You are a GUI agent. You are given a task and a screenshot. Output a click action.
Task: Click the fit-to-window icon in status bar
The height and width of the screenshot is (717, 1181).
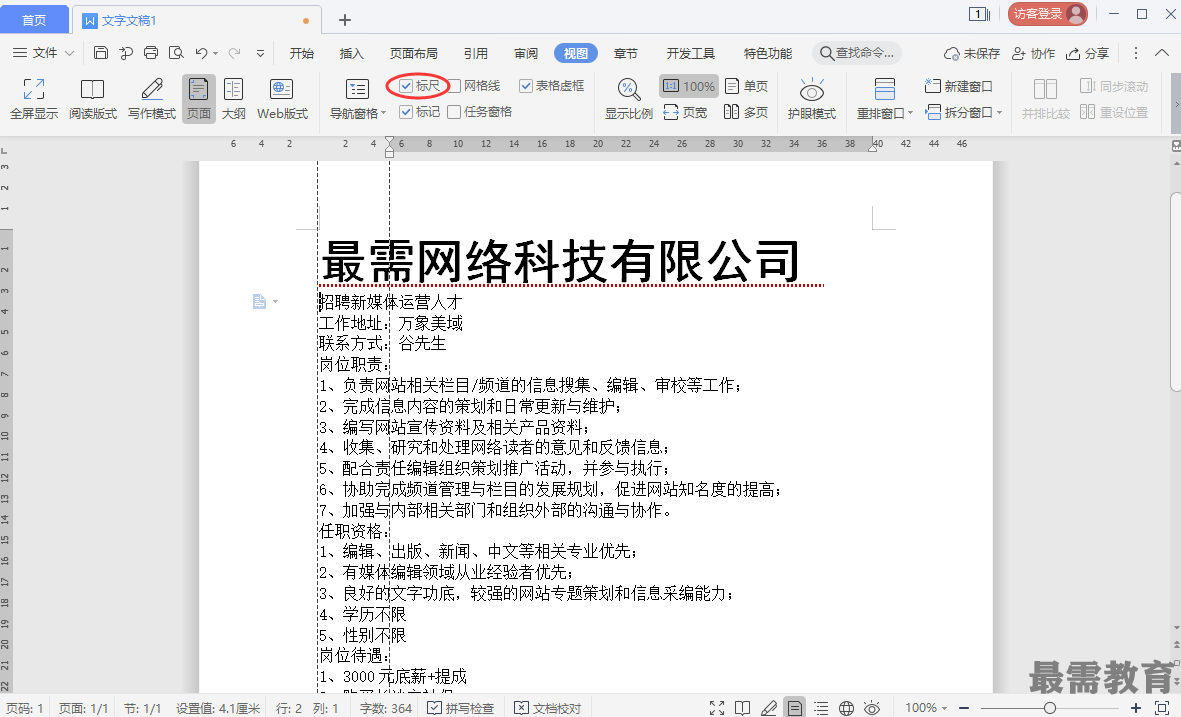coord(1162,708)
